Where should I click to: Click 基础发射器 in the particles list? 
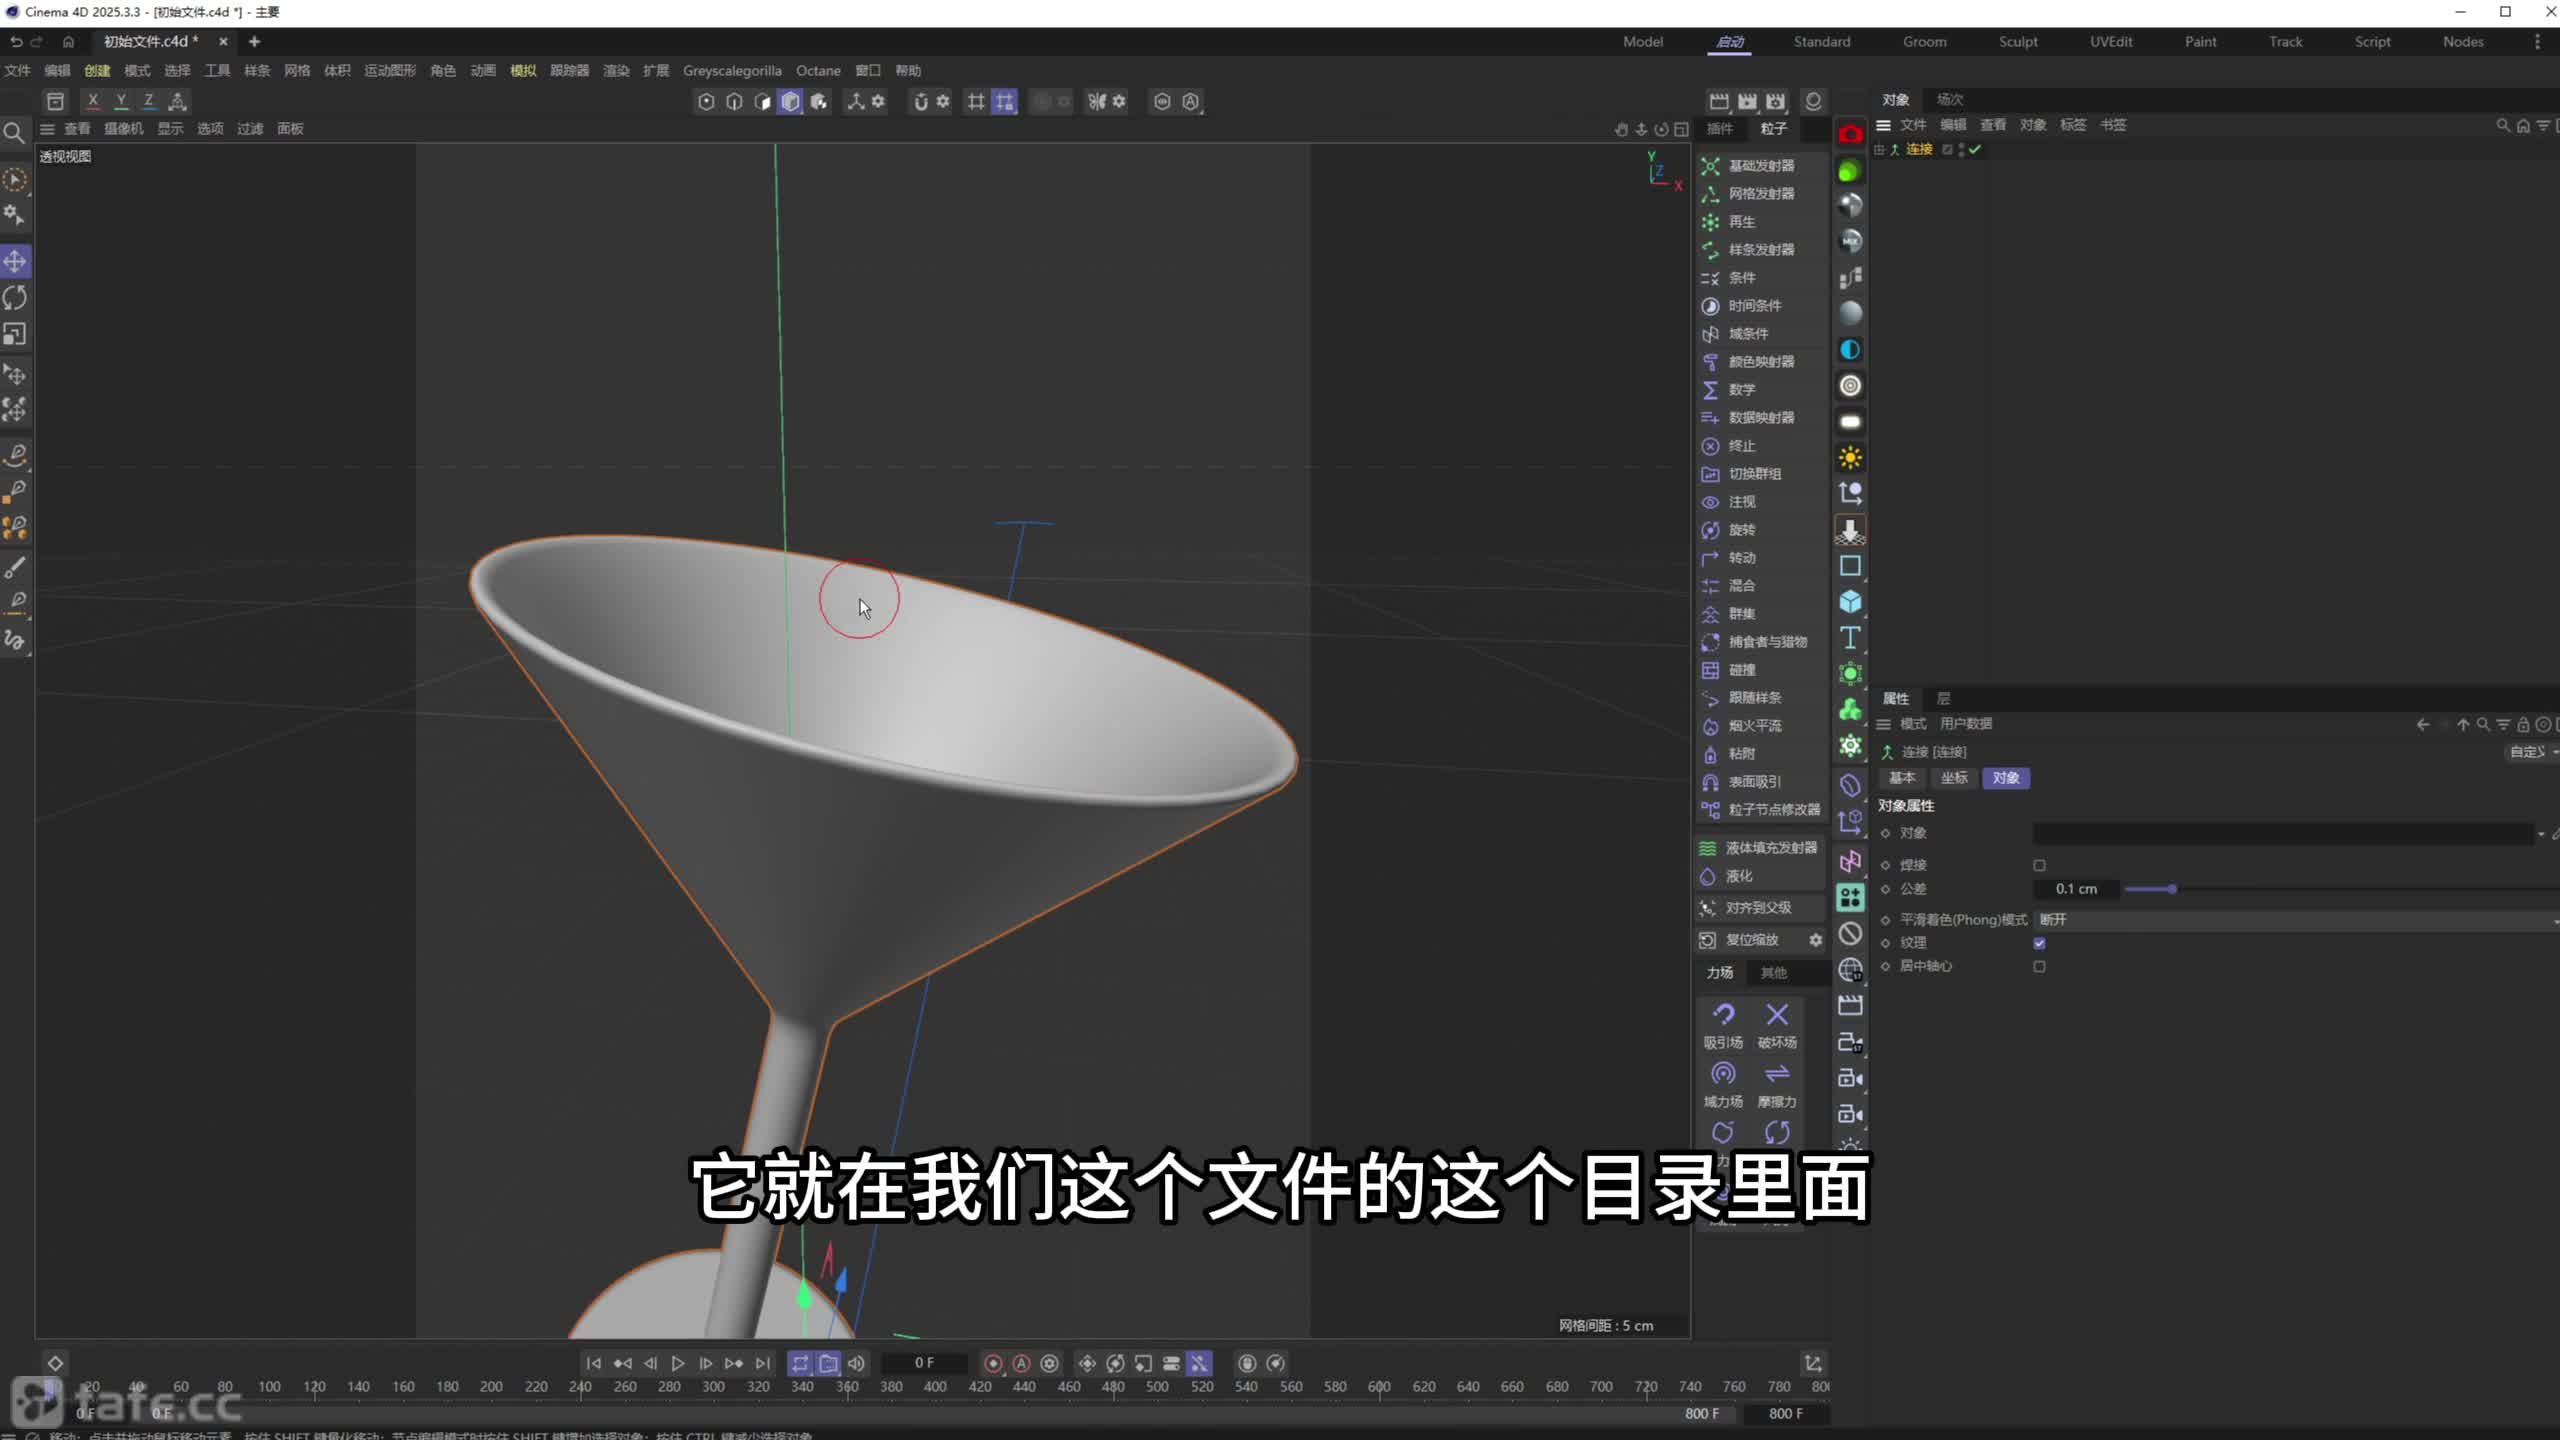[x=1760, y=166]
